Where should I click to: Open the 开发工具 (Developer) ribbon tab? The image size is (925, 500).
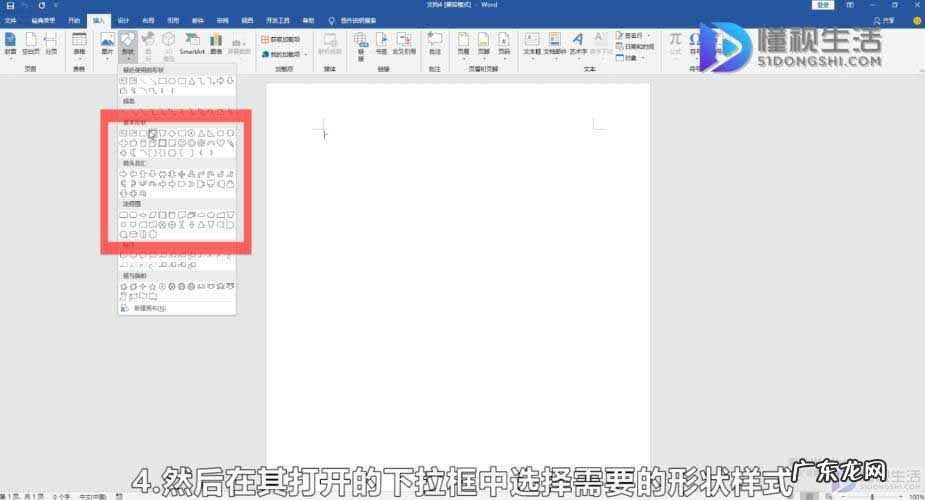coord(278,21)
